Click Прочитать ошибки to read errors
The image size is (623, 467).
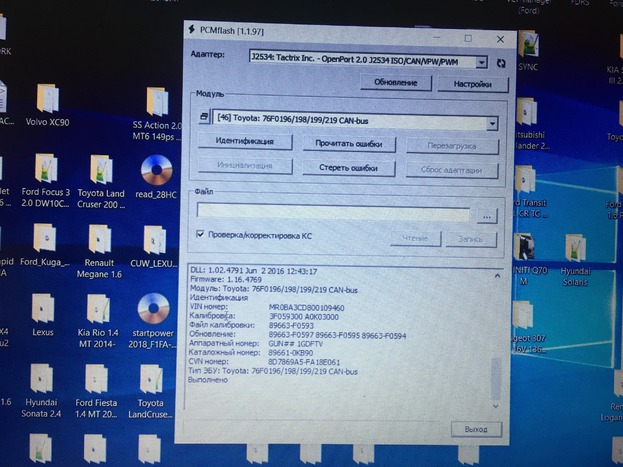[342, 144]
